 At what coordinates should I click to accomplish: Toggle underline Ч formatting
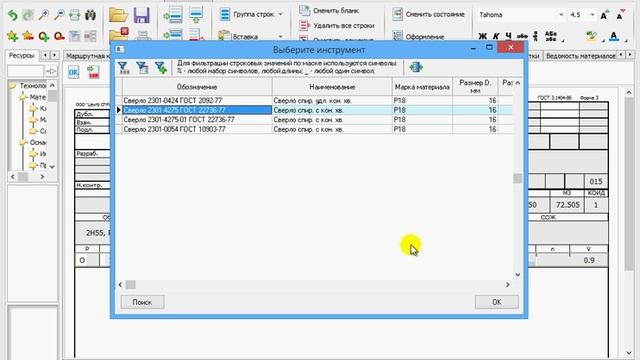pyautogui.click(x=508, y=36)
